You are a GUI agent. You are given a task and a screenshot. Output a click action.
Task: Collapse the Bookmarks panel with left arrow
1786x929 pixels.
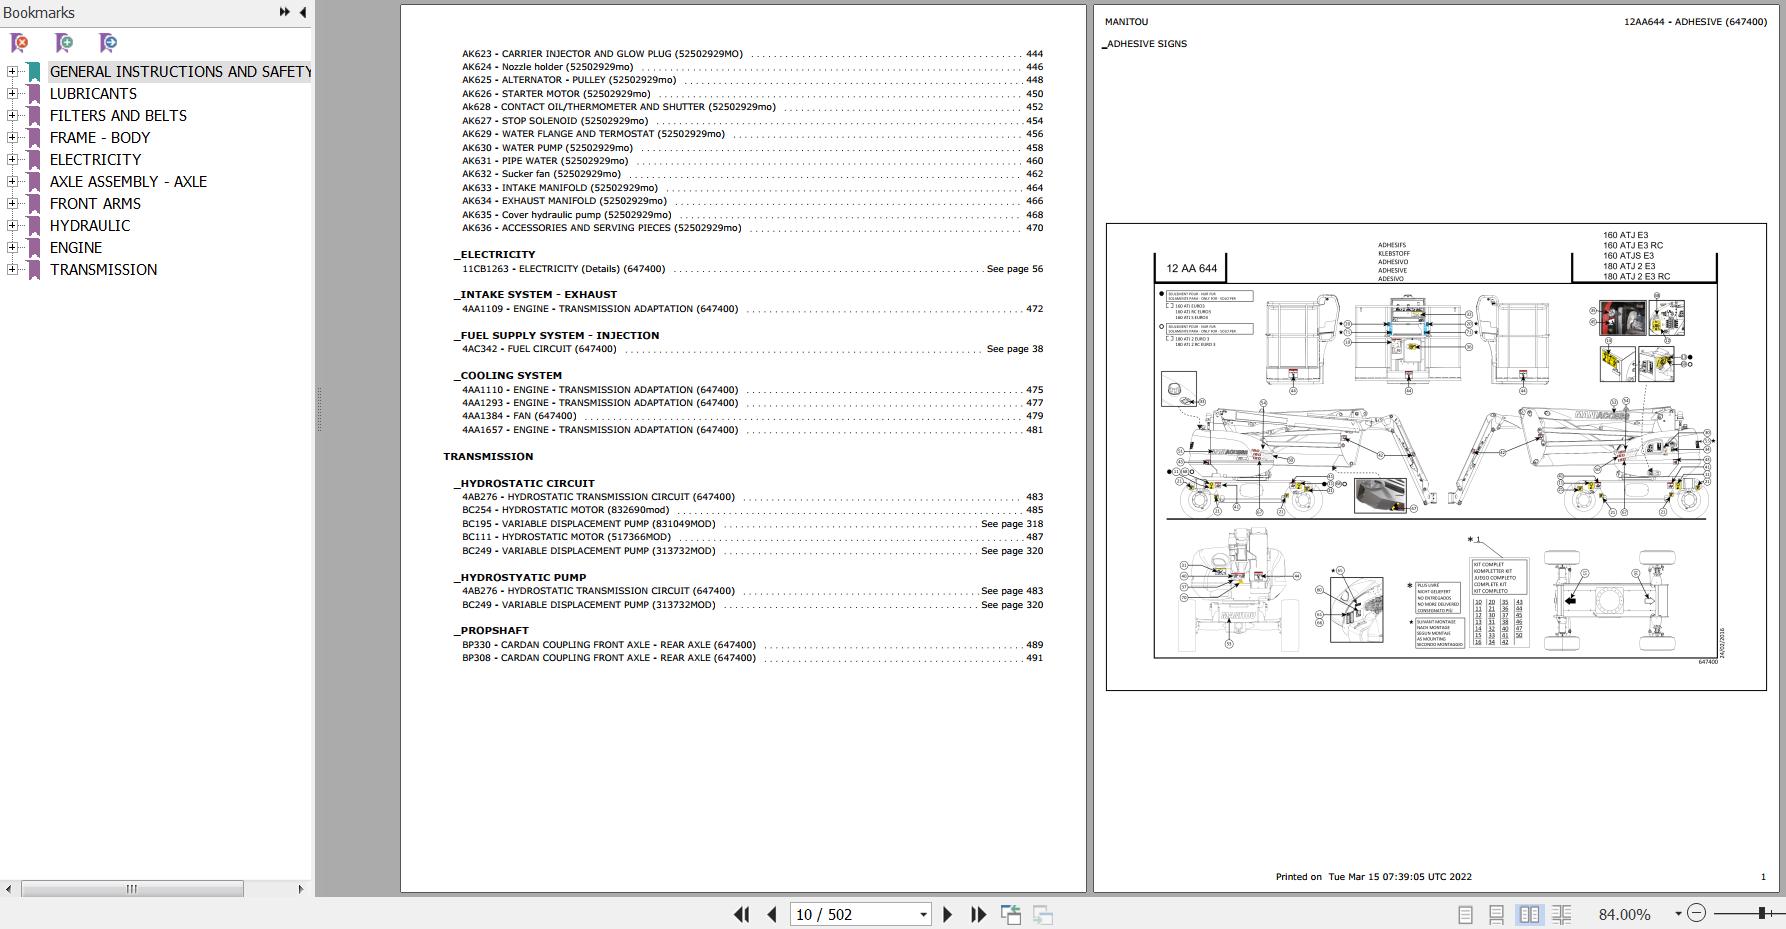pyautogui.click(x=303, y=12)
